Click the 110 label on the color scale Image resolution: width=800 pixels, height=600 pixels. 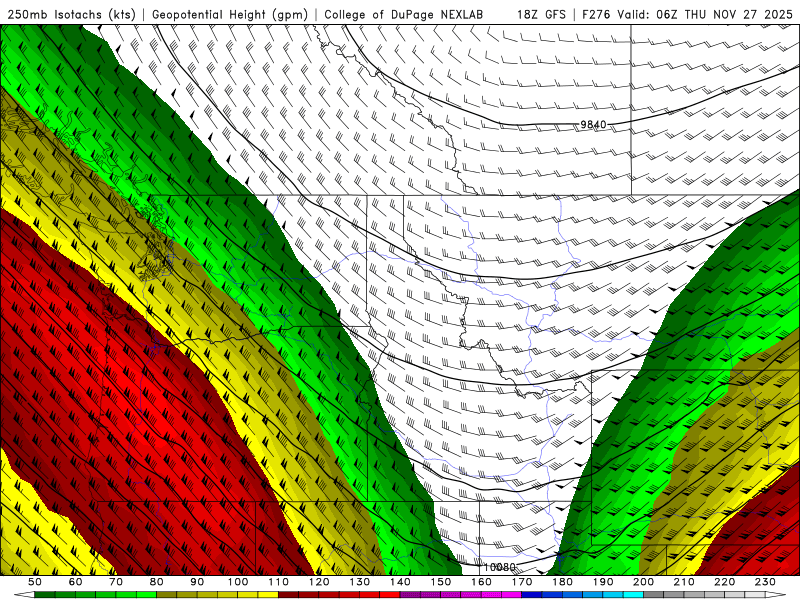point(279,582)
